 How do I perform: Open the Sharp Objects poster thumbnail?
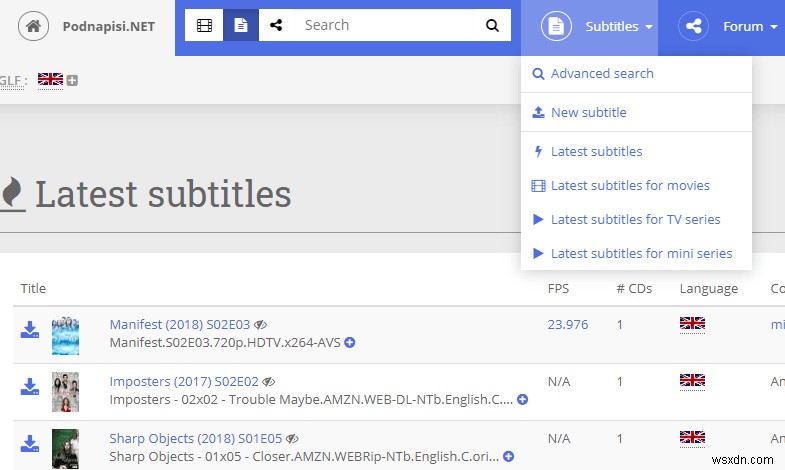click(x=66, y=448)
